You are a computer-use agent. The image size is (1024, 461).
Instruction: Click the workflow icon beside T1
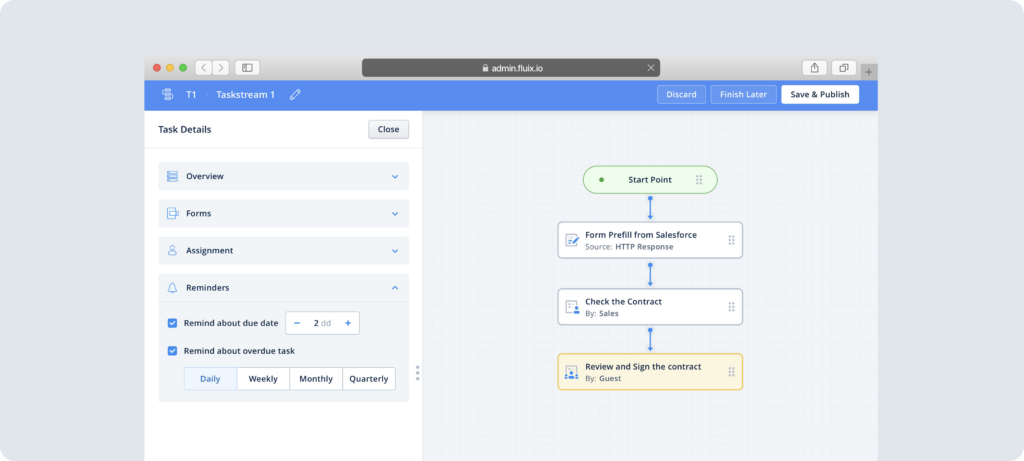167,95
